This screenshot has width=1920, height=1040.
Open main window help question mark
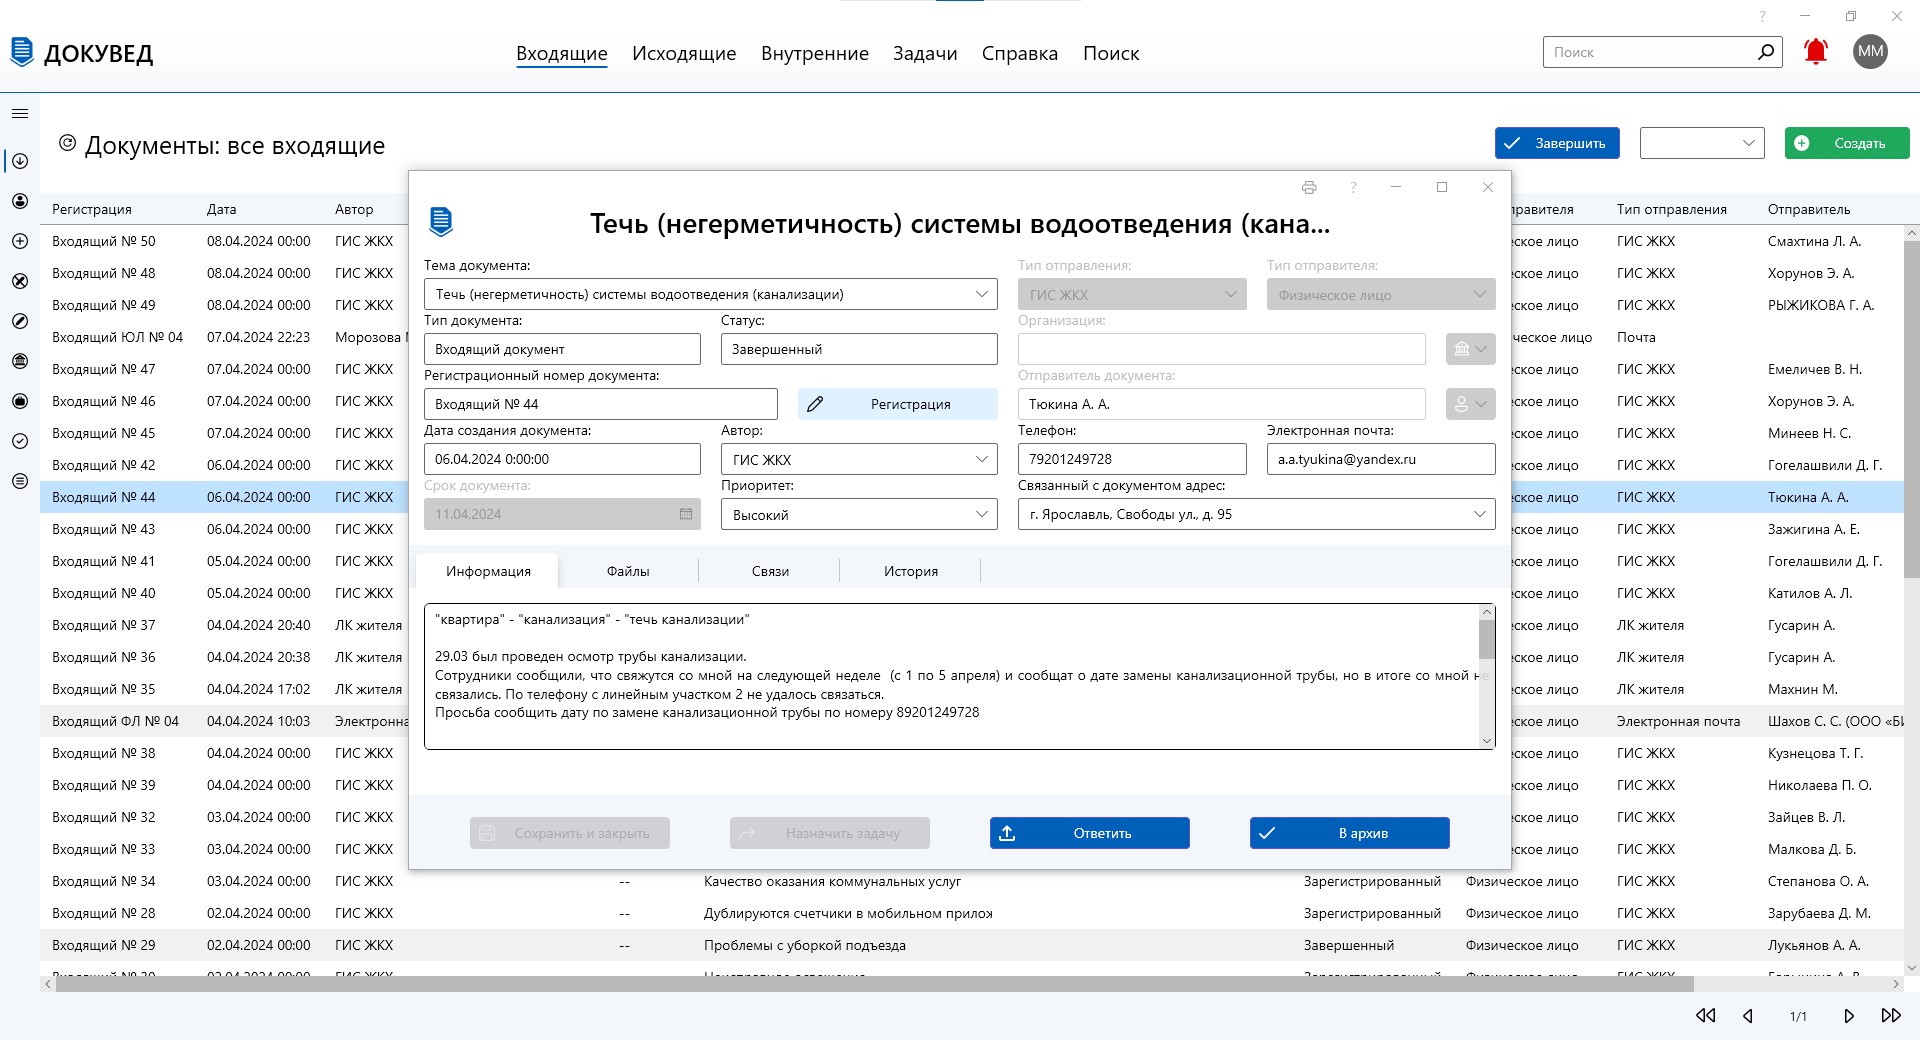(1763, 16)
